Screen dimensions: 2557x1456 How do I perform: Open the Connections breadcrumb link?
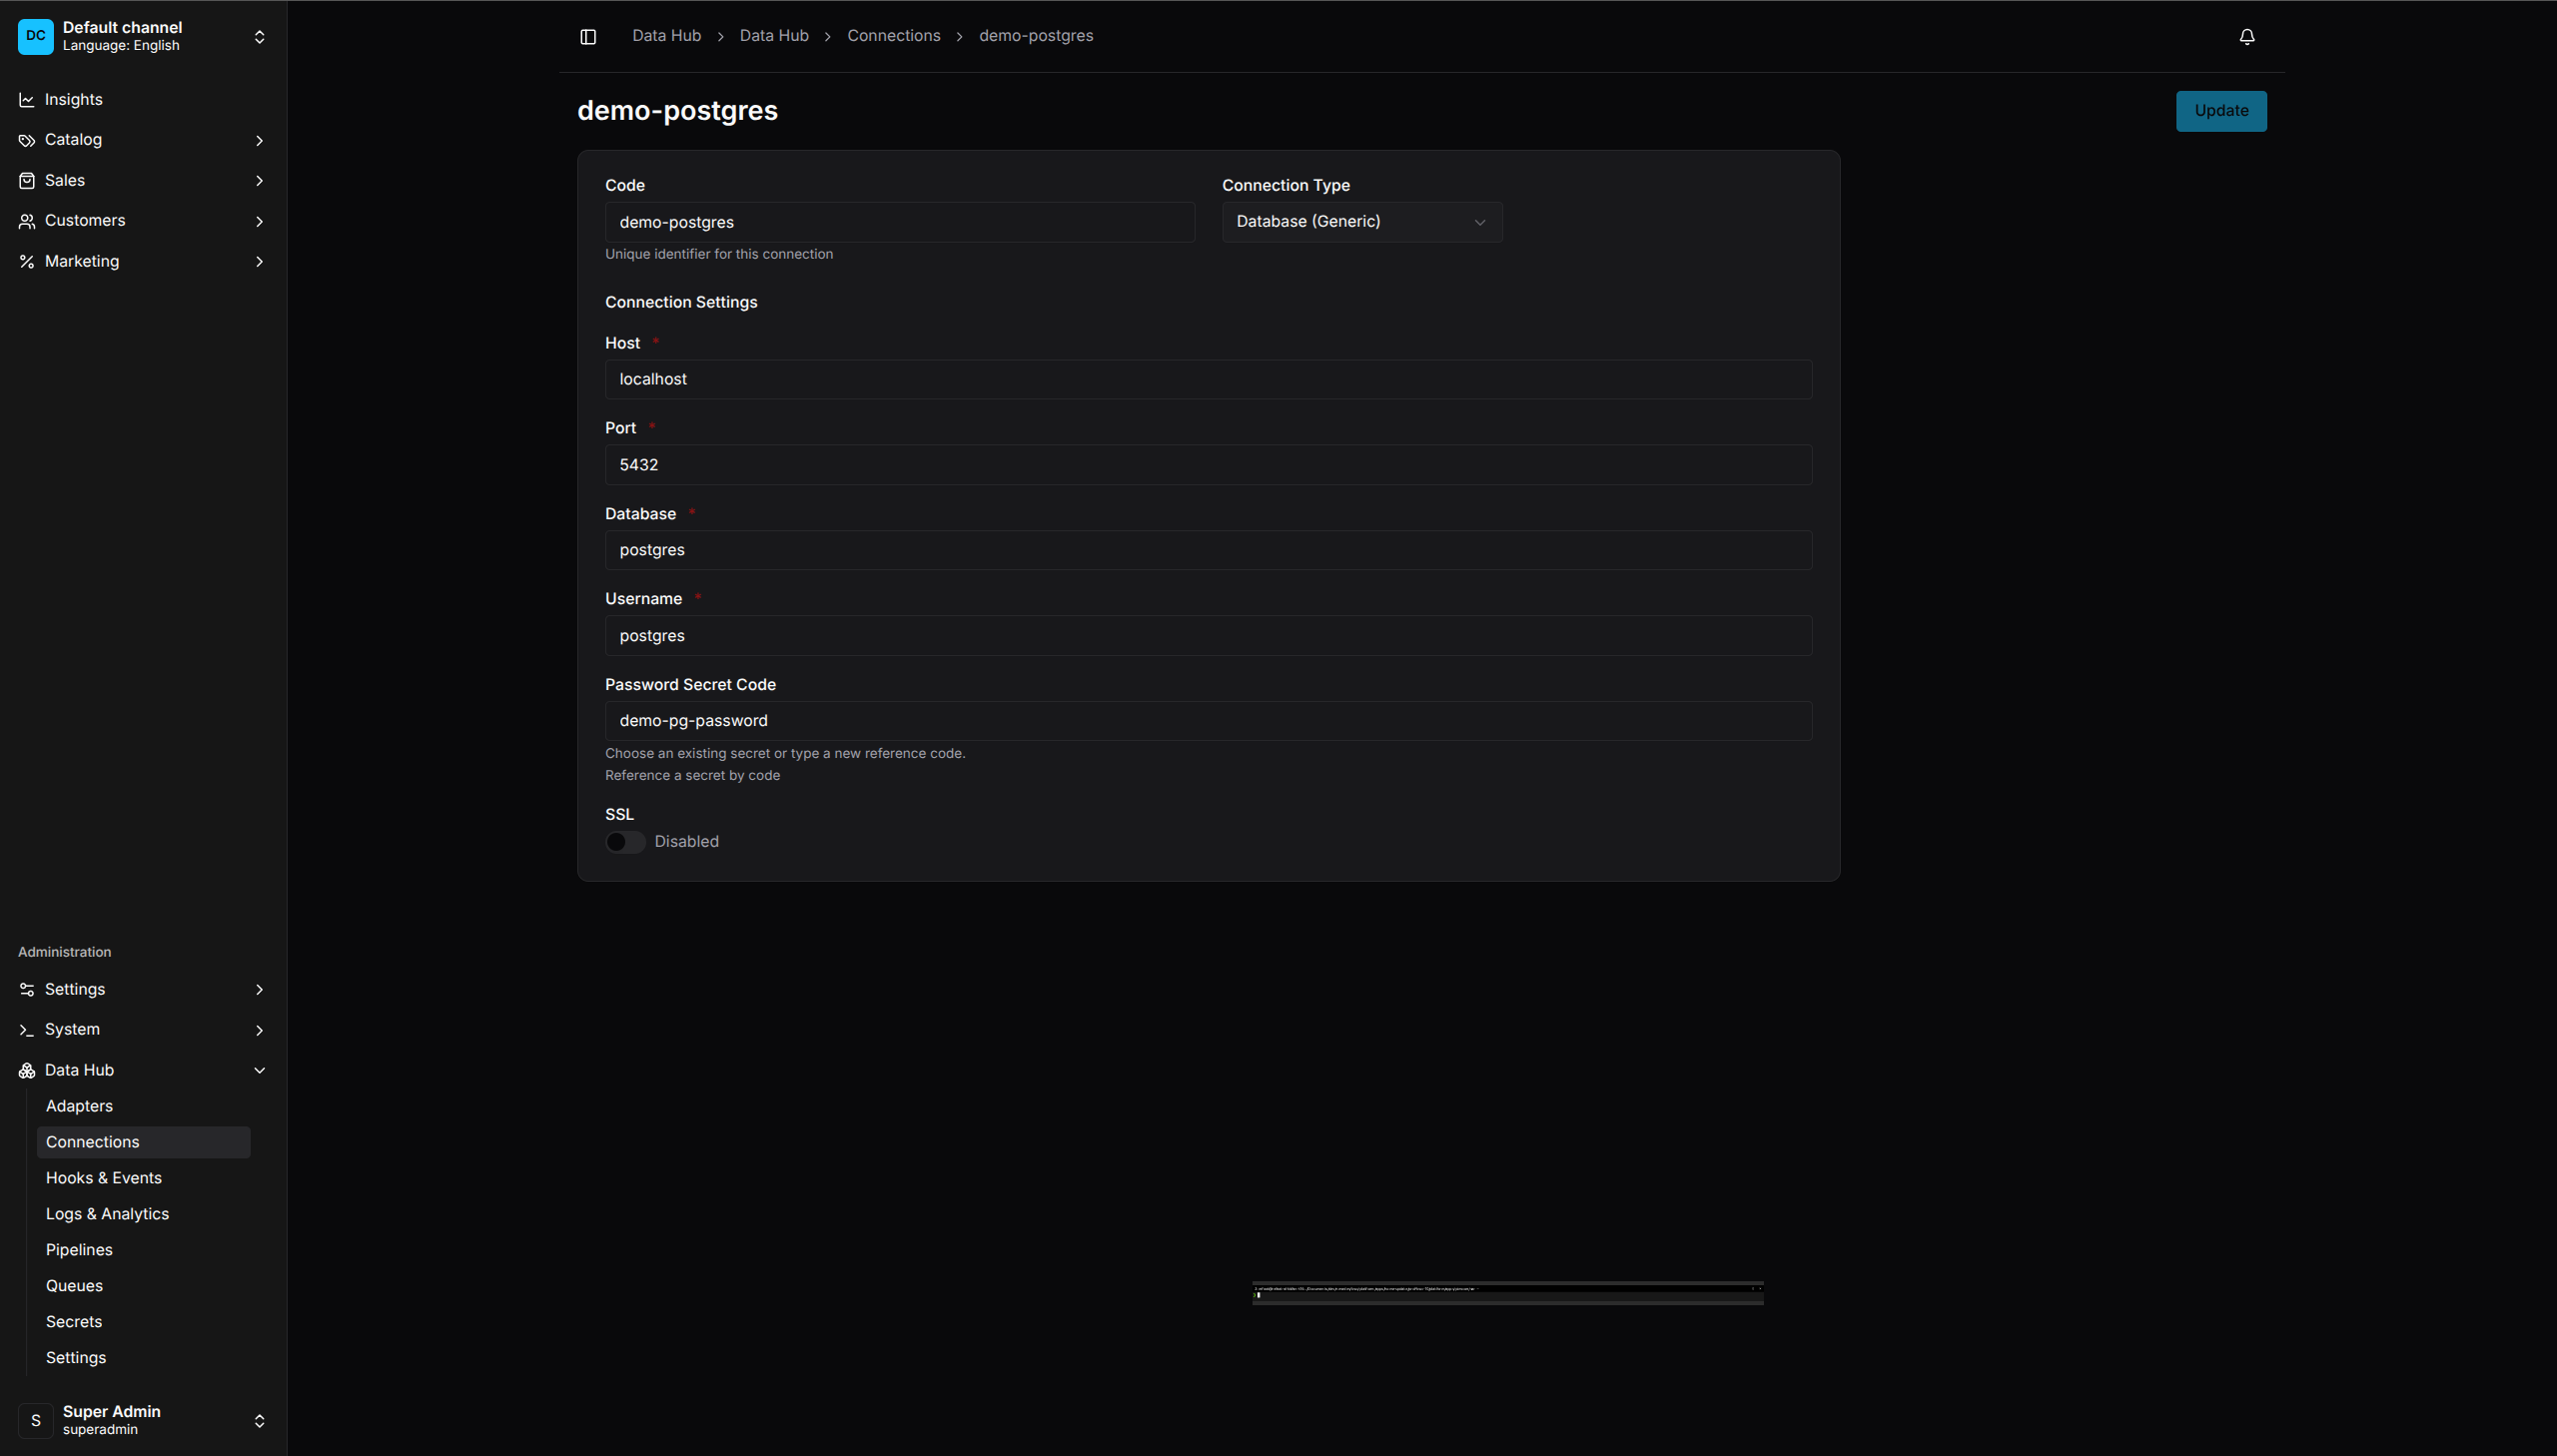(893, 35)
